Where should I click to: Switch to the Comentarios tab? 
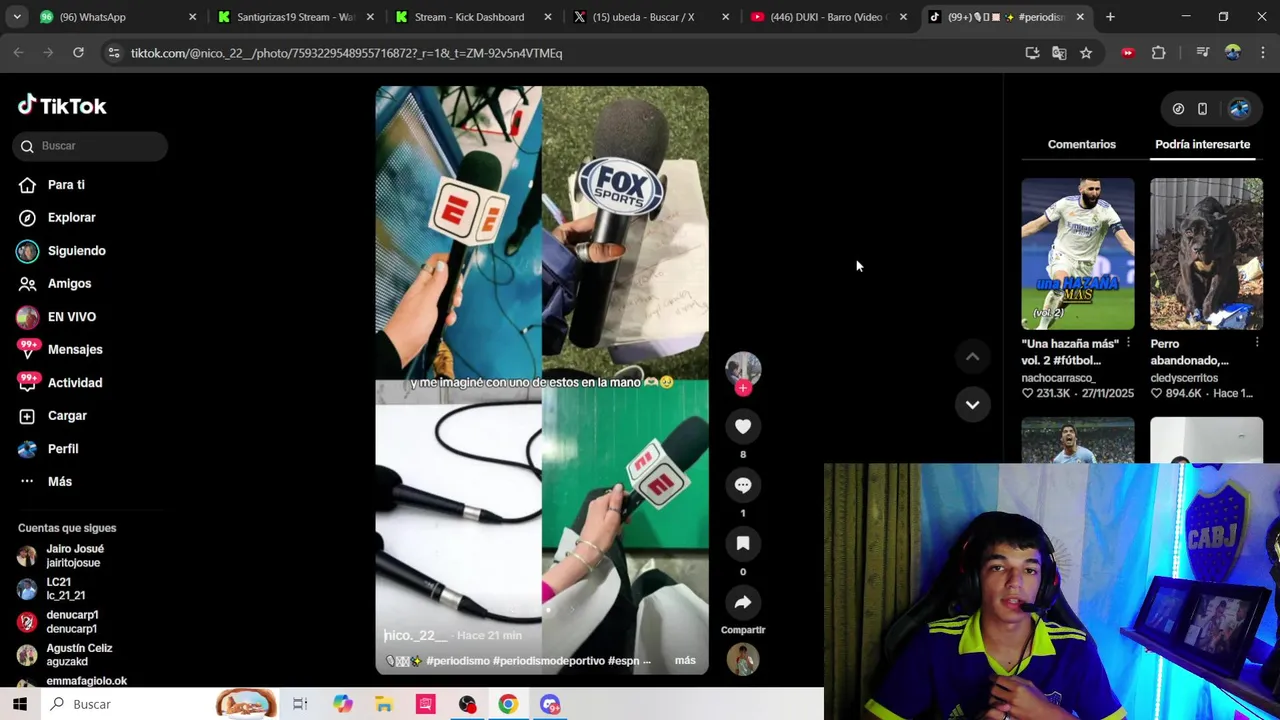tap(1082, 144)
